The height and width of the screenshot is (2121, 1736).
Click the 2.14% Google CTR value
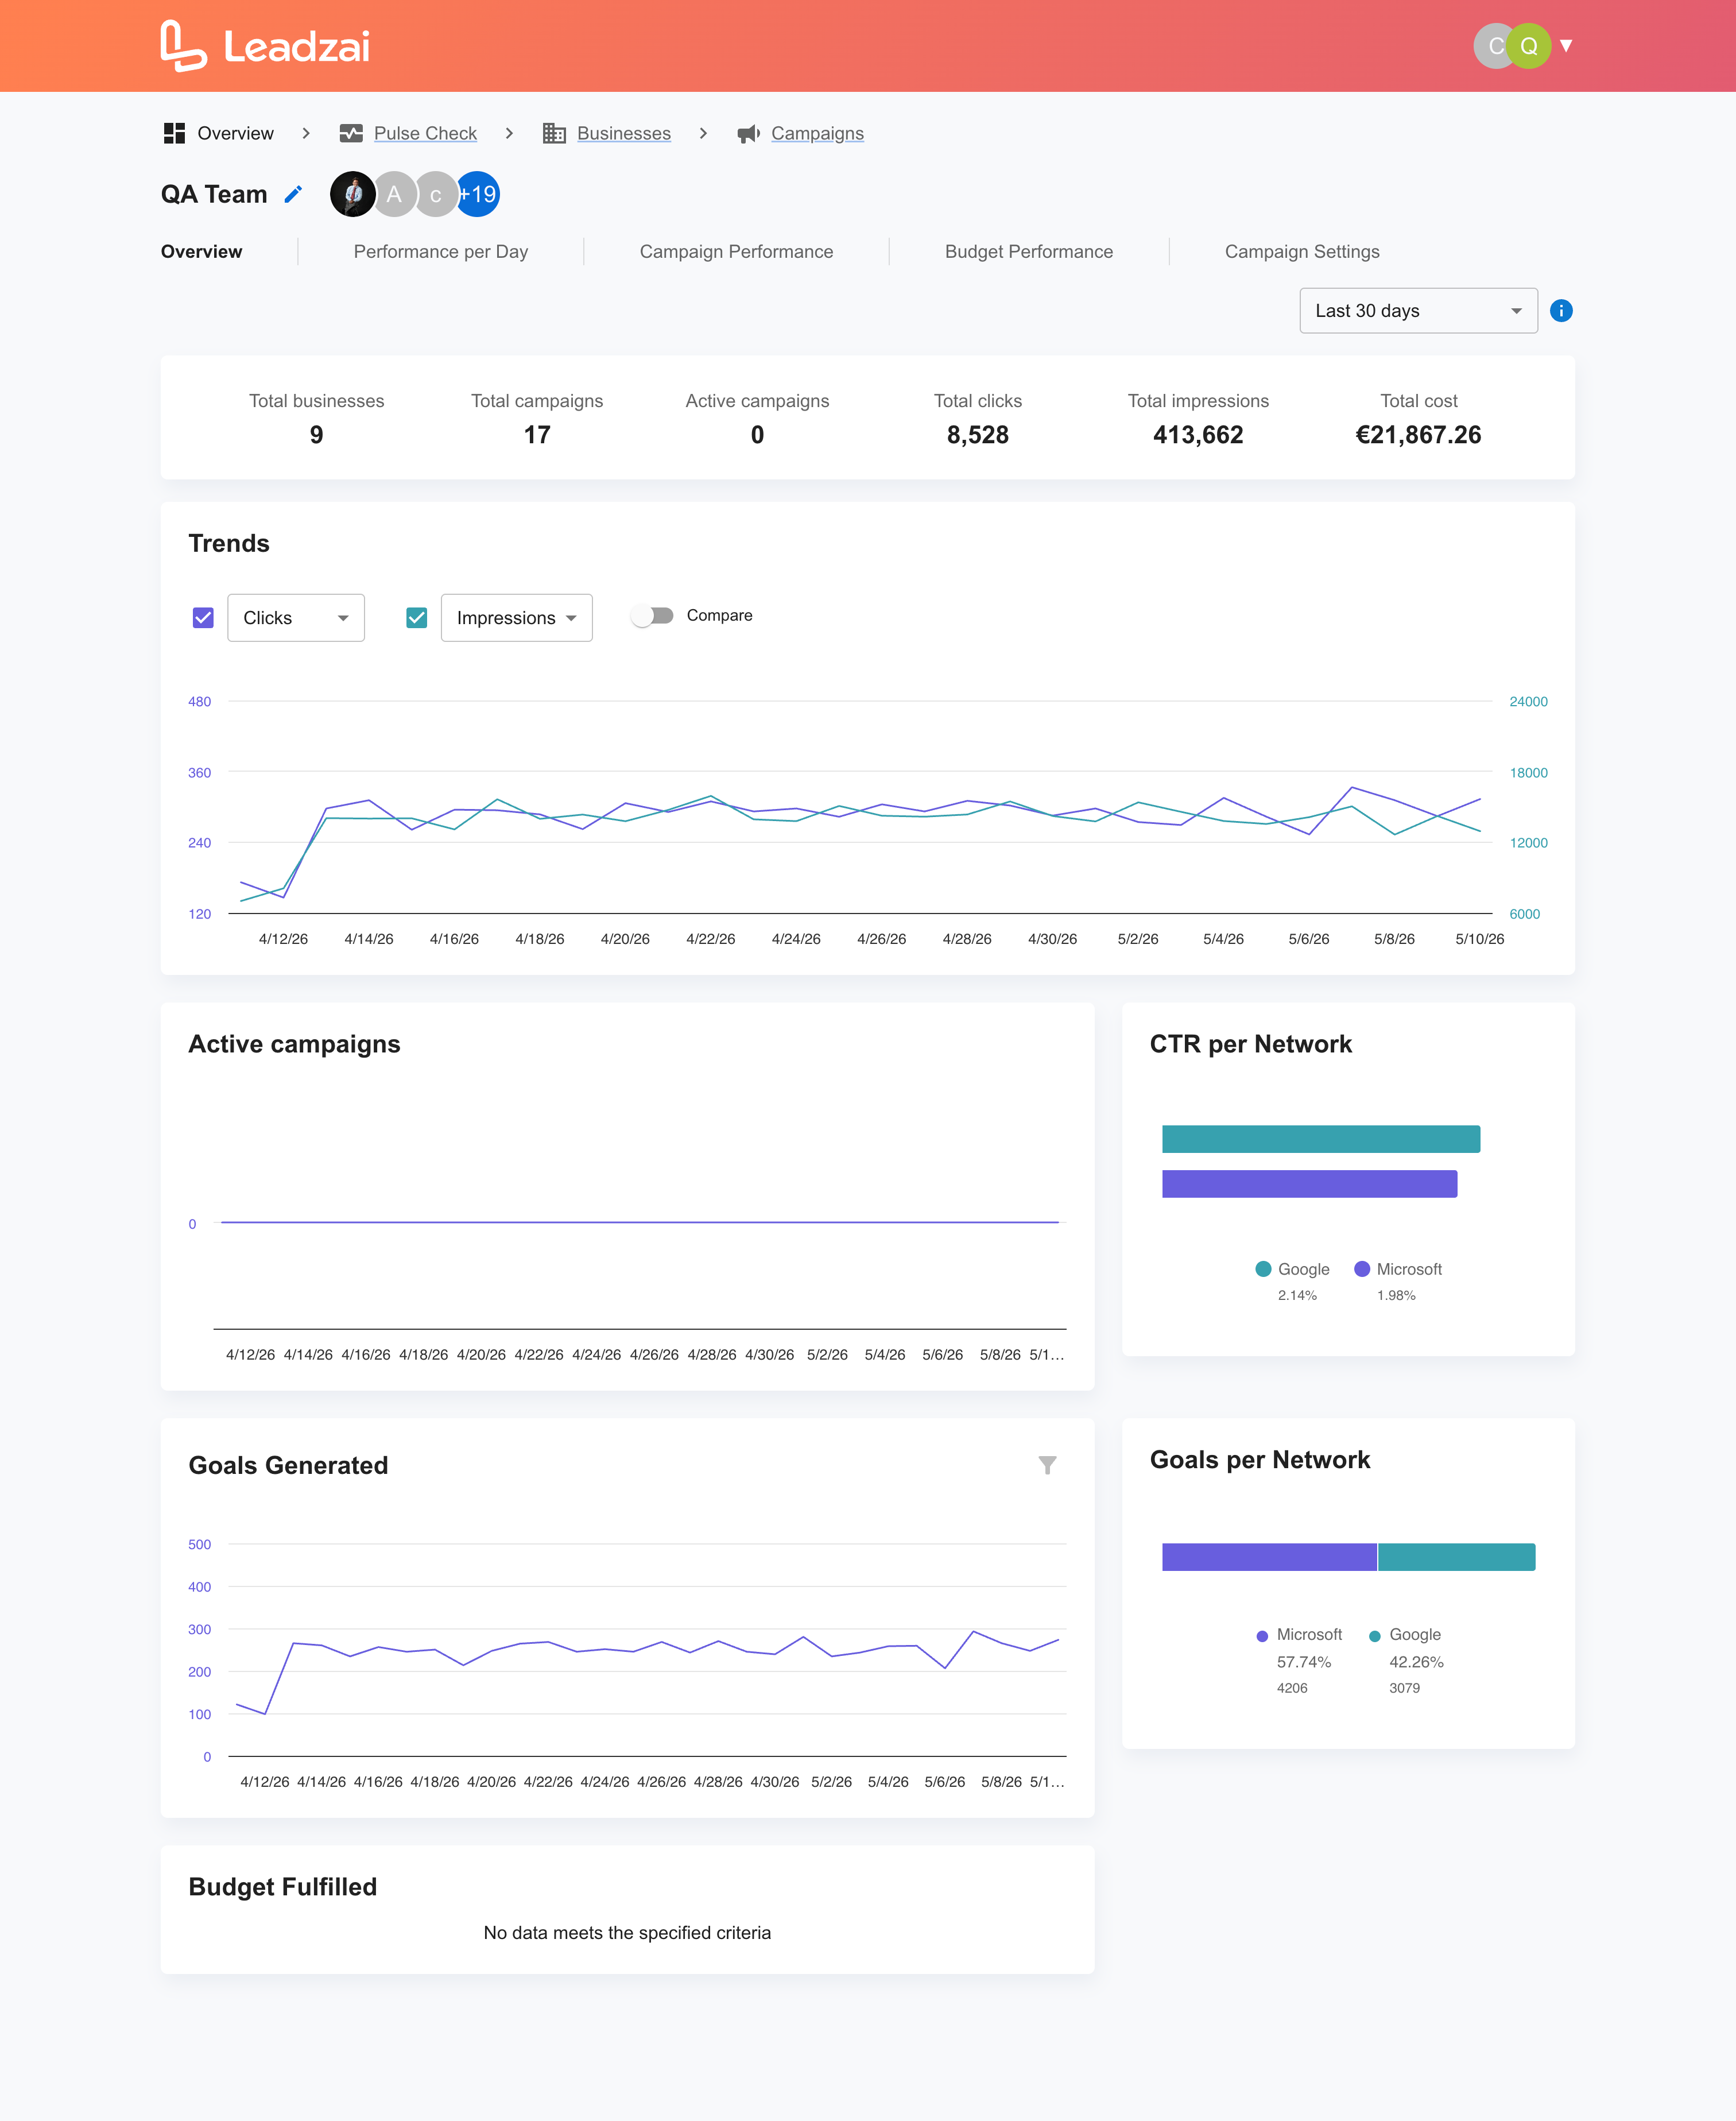tap(1297, 1295)
